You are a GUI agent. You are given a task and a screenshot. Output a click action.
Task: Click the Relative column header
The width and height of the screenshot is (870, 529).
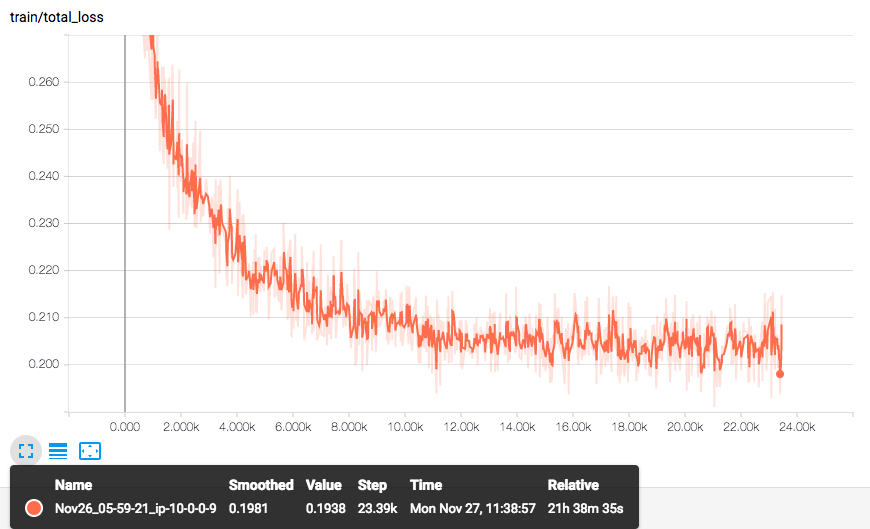click(573, 485)
